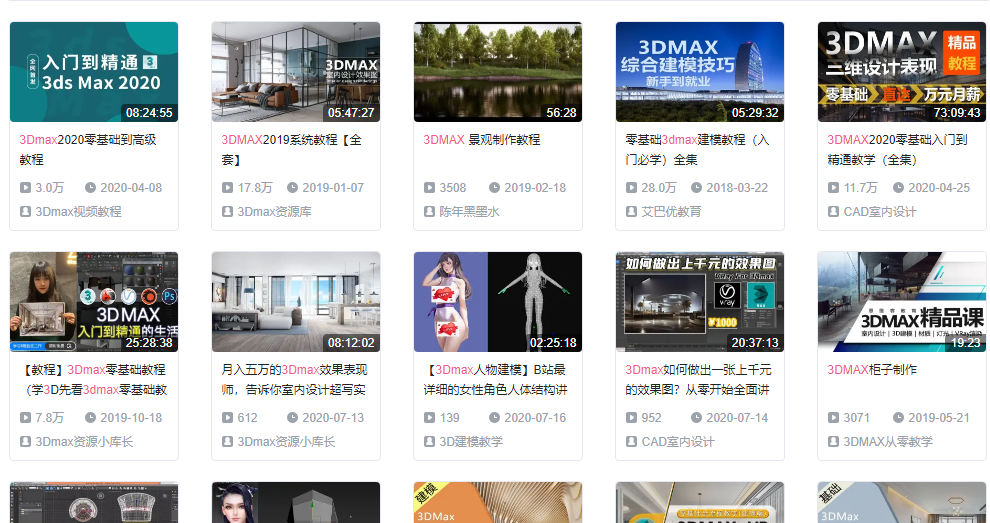Viewport: 990px width, 523px height.
Task: Click the play-count icon beside 11.7万
Action: pos(833,188)
